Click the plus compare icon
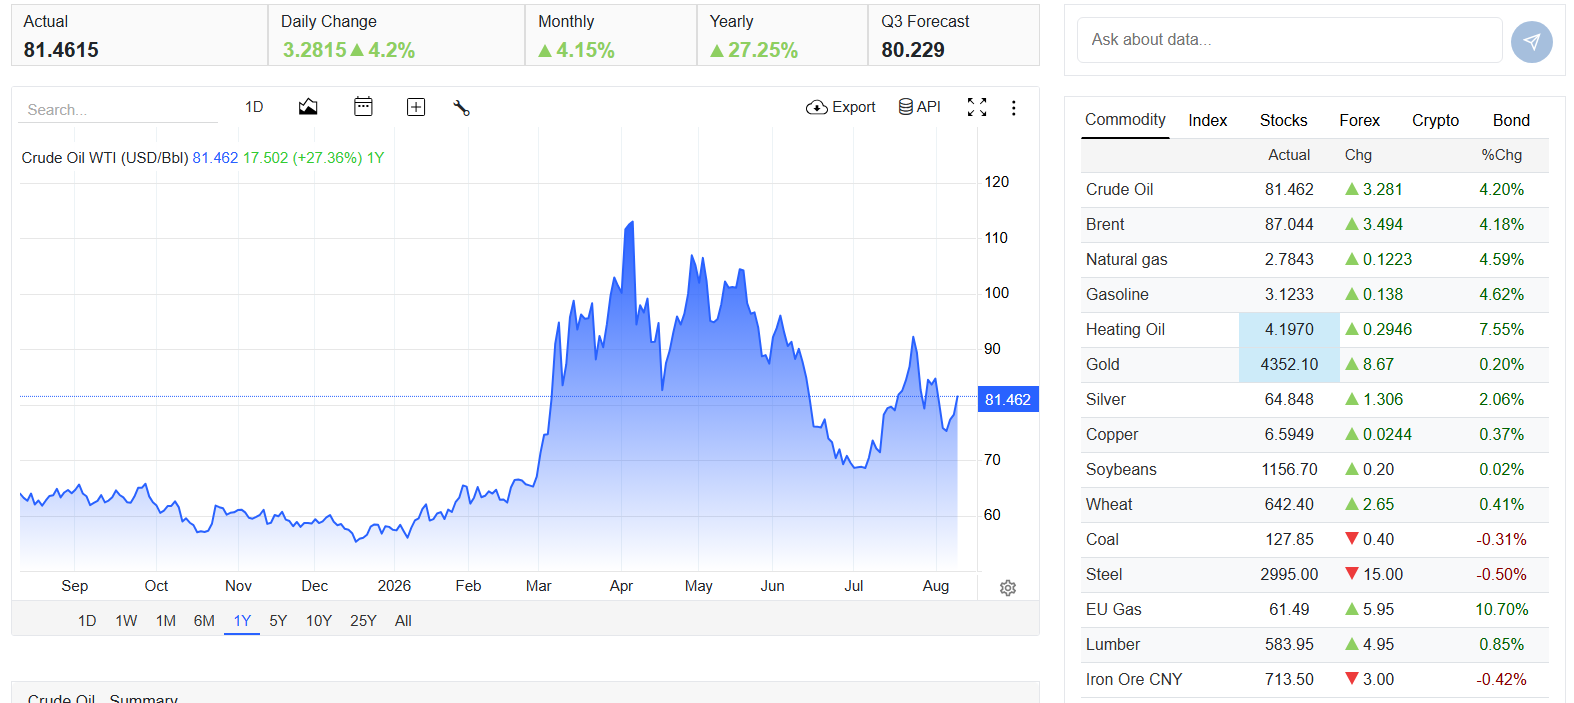This screenshot has width=1574, height=703. (x=416, y=107)
